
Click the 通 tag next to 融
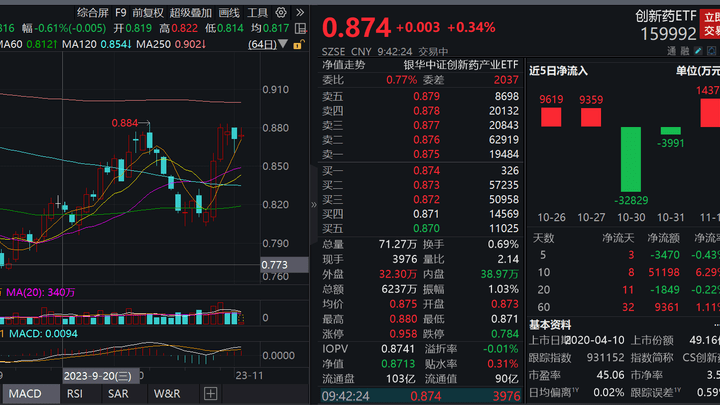coord(671,51)
